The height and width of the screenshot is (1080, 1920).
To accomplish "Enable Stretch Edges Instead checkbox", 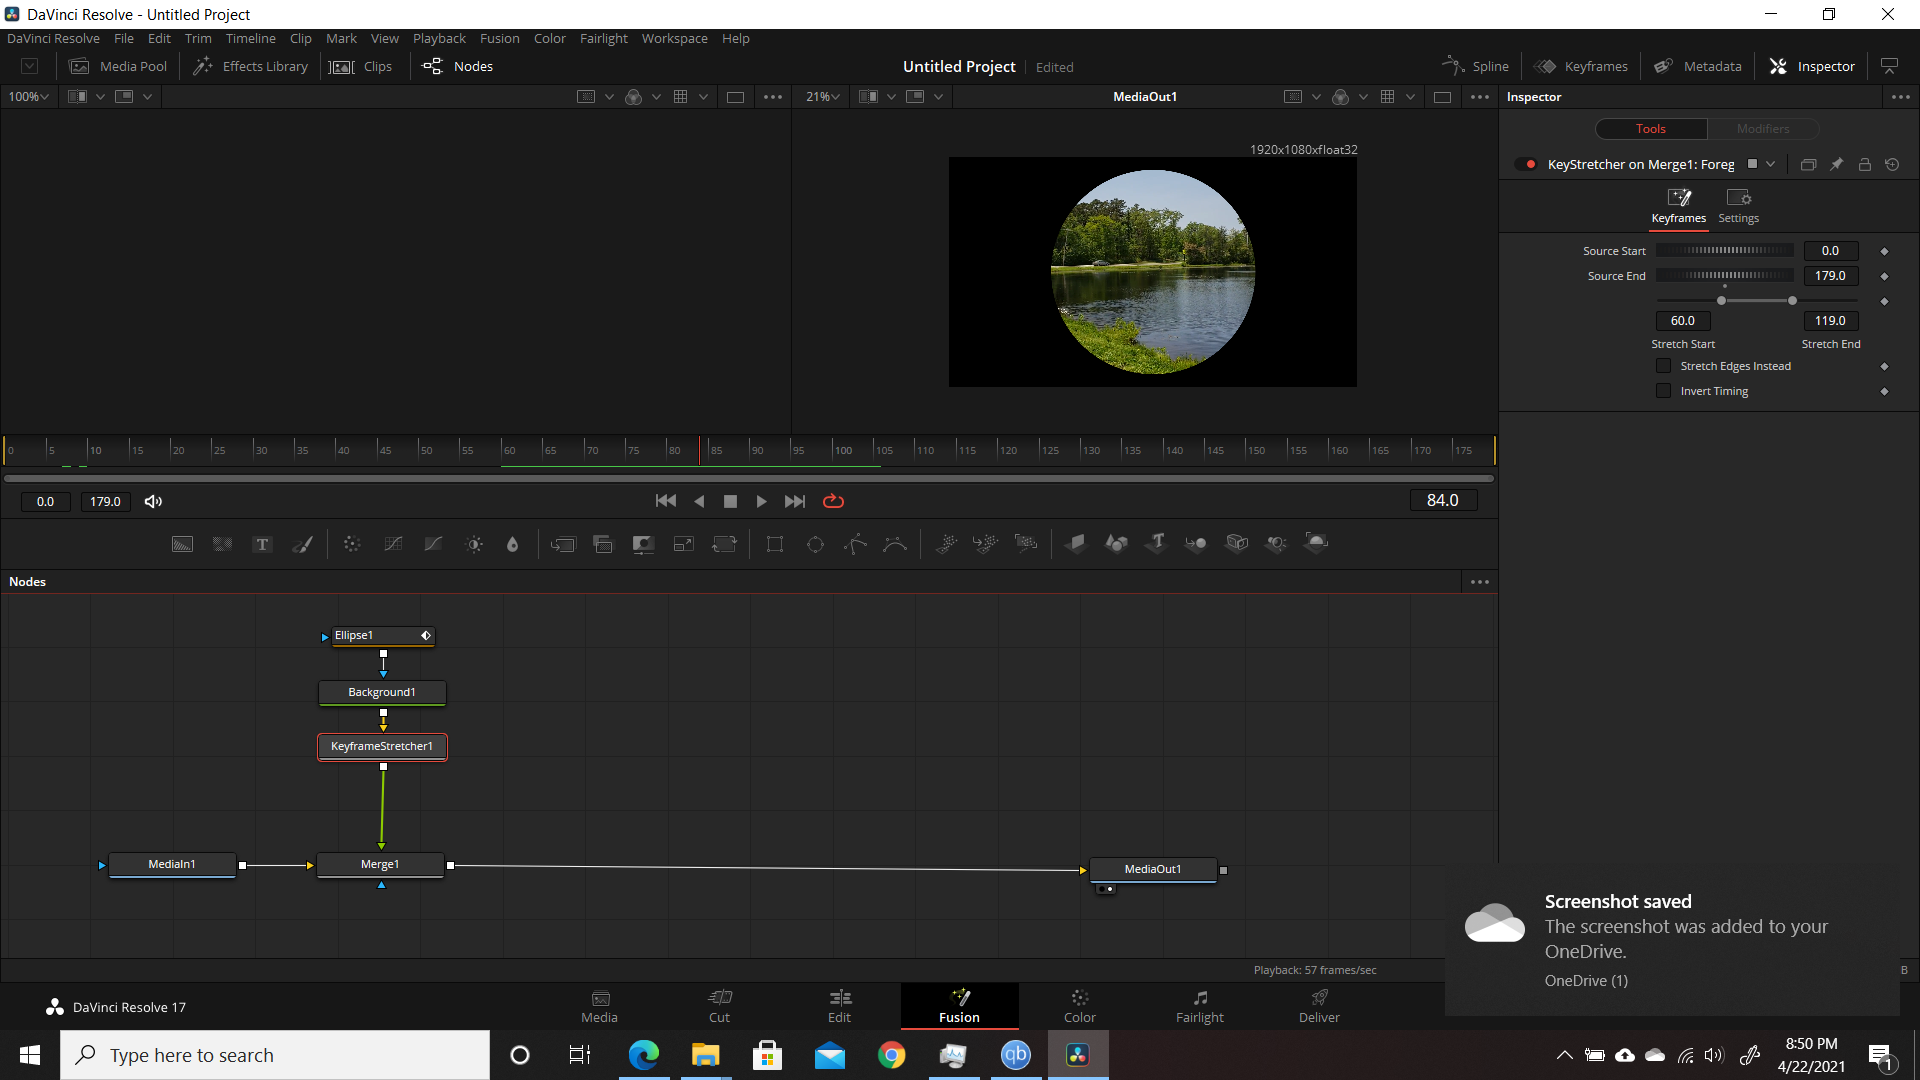I will click(1663, 366).
